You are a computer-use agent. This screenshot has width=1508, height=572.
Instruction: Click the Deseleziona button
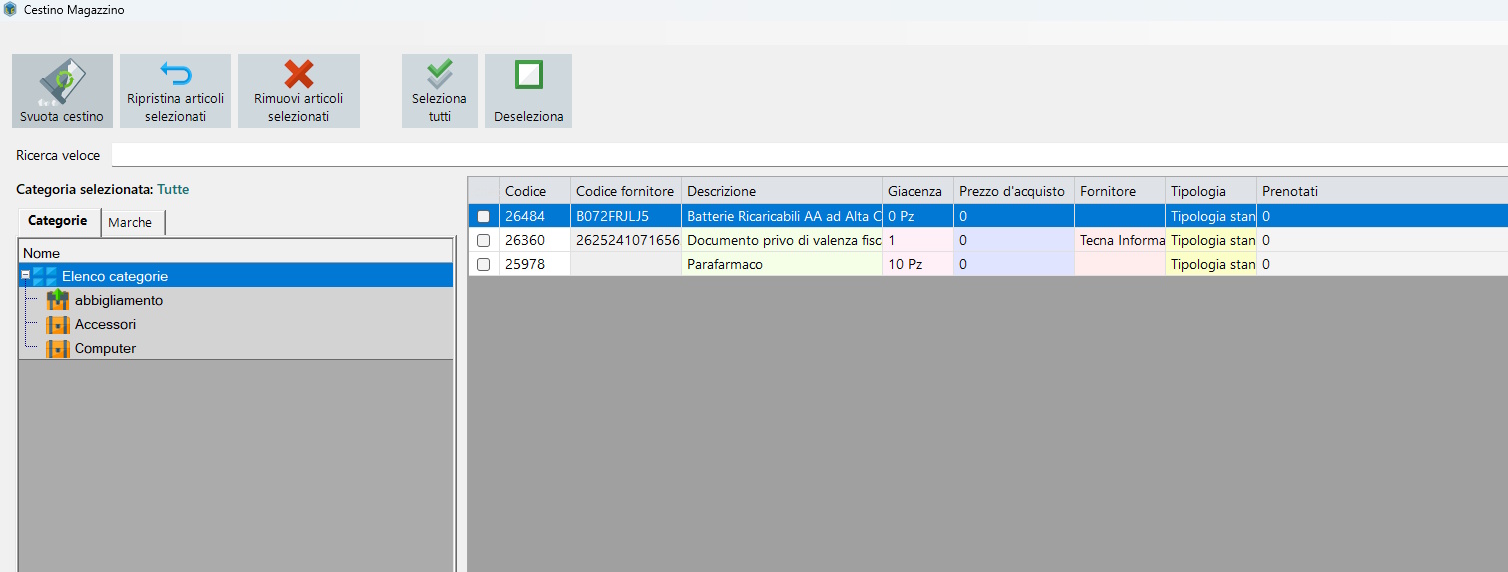coord(528,91)
